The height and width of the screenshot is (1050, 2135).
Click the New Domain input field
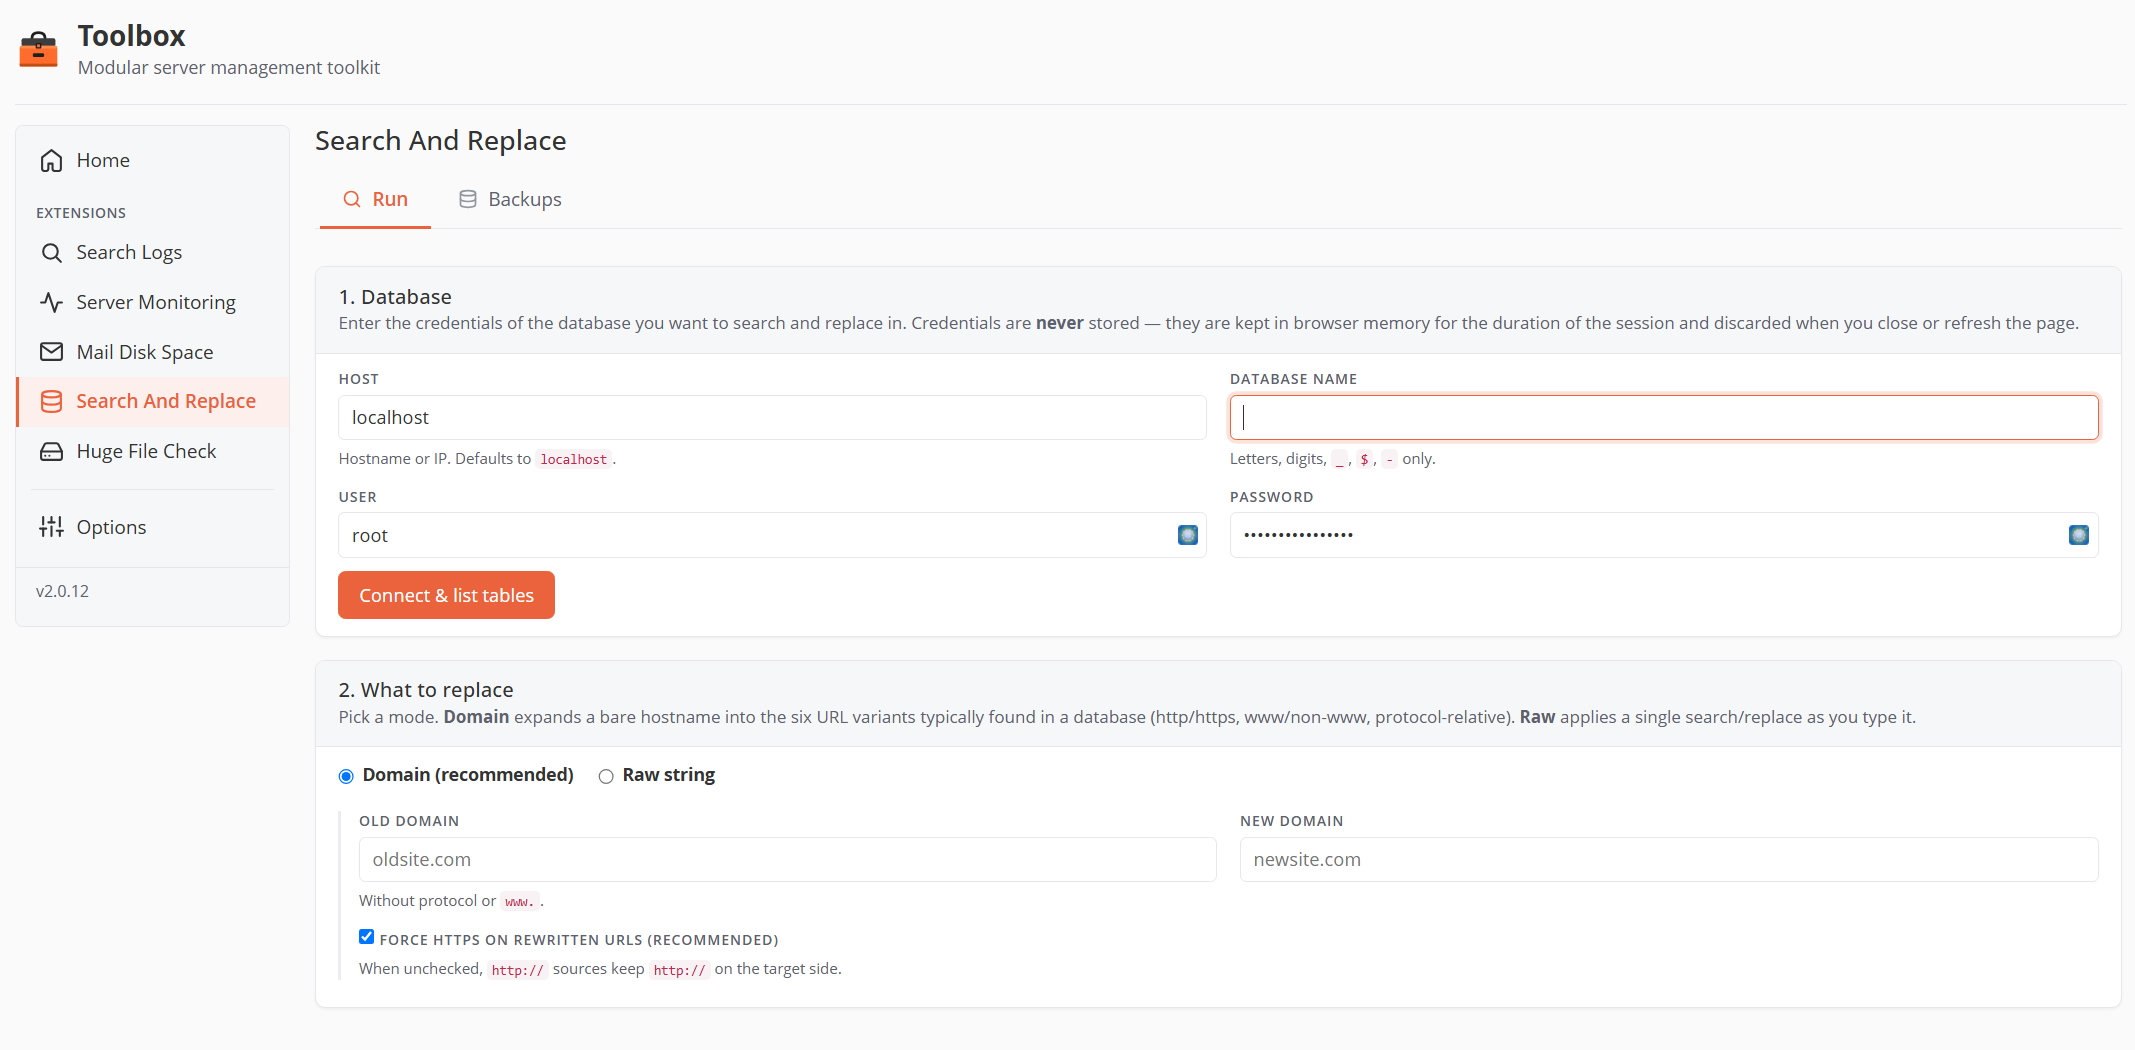point(1669,860)
